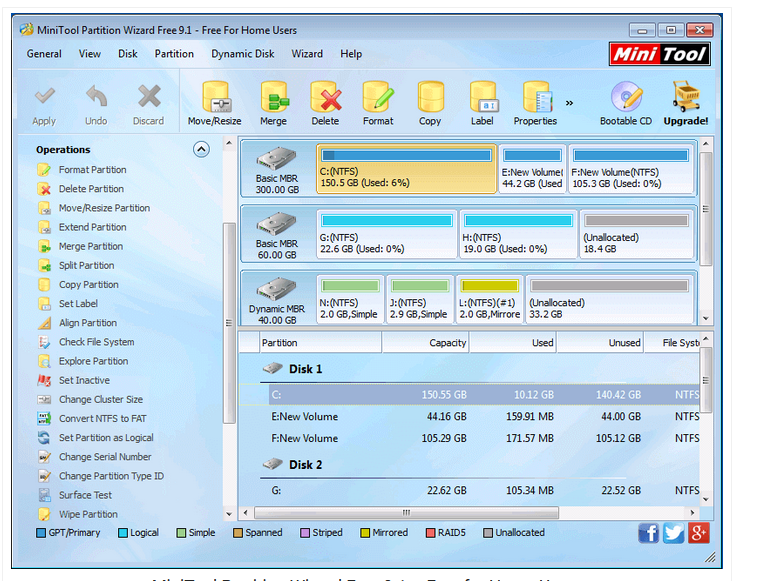The image size is (763, 581).
Task: Sort by the Unused column header
Action: 600,343
